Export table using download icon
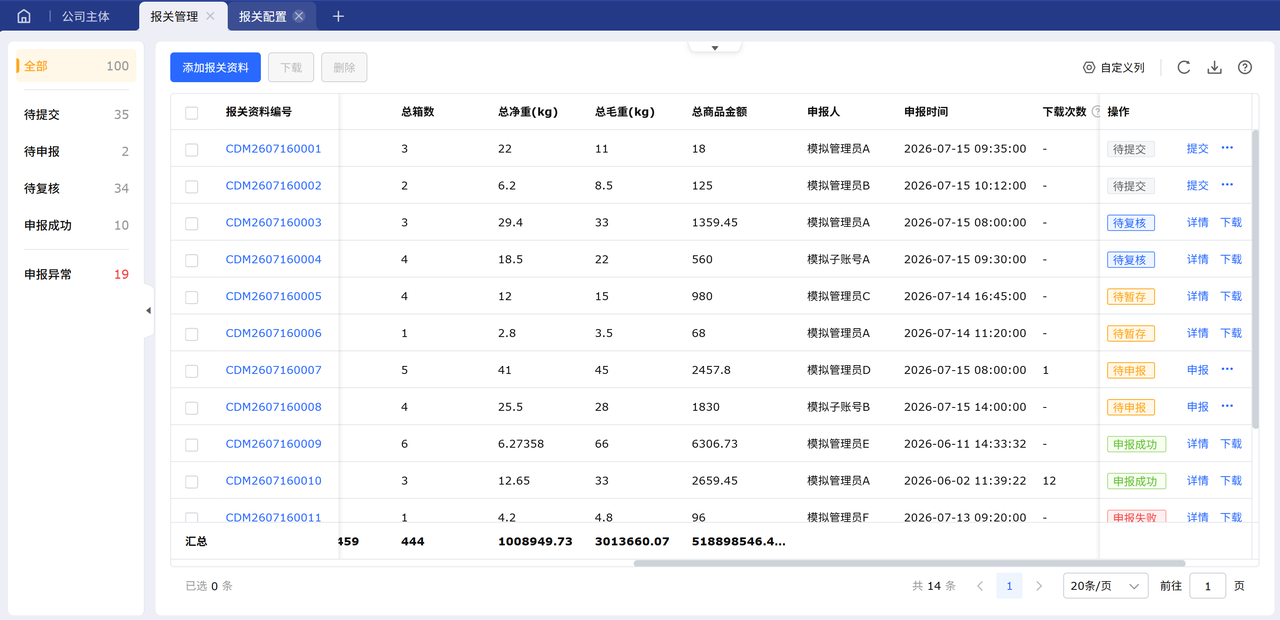The height and width of the screenshot is (620, 1280). [1214, 67]
